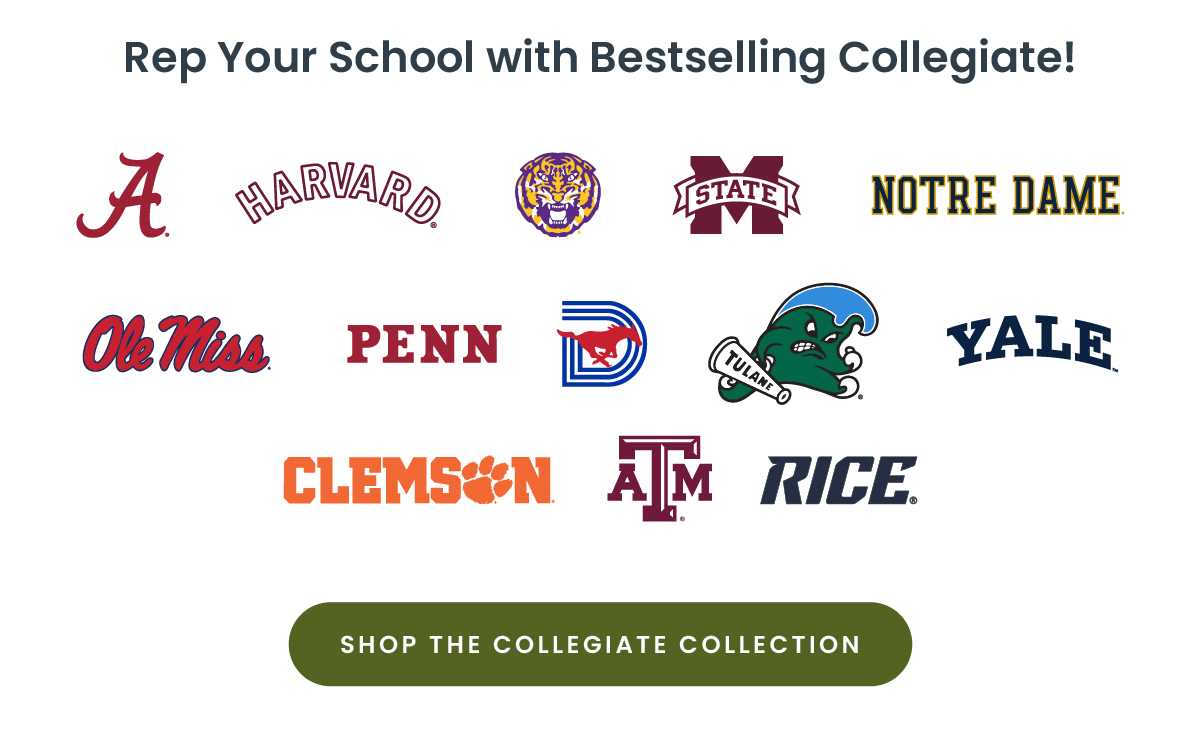Open the Mississippi State M logo
Viewport: 1201px width, 746px height.
737,195
